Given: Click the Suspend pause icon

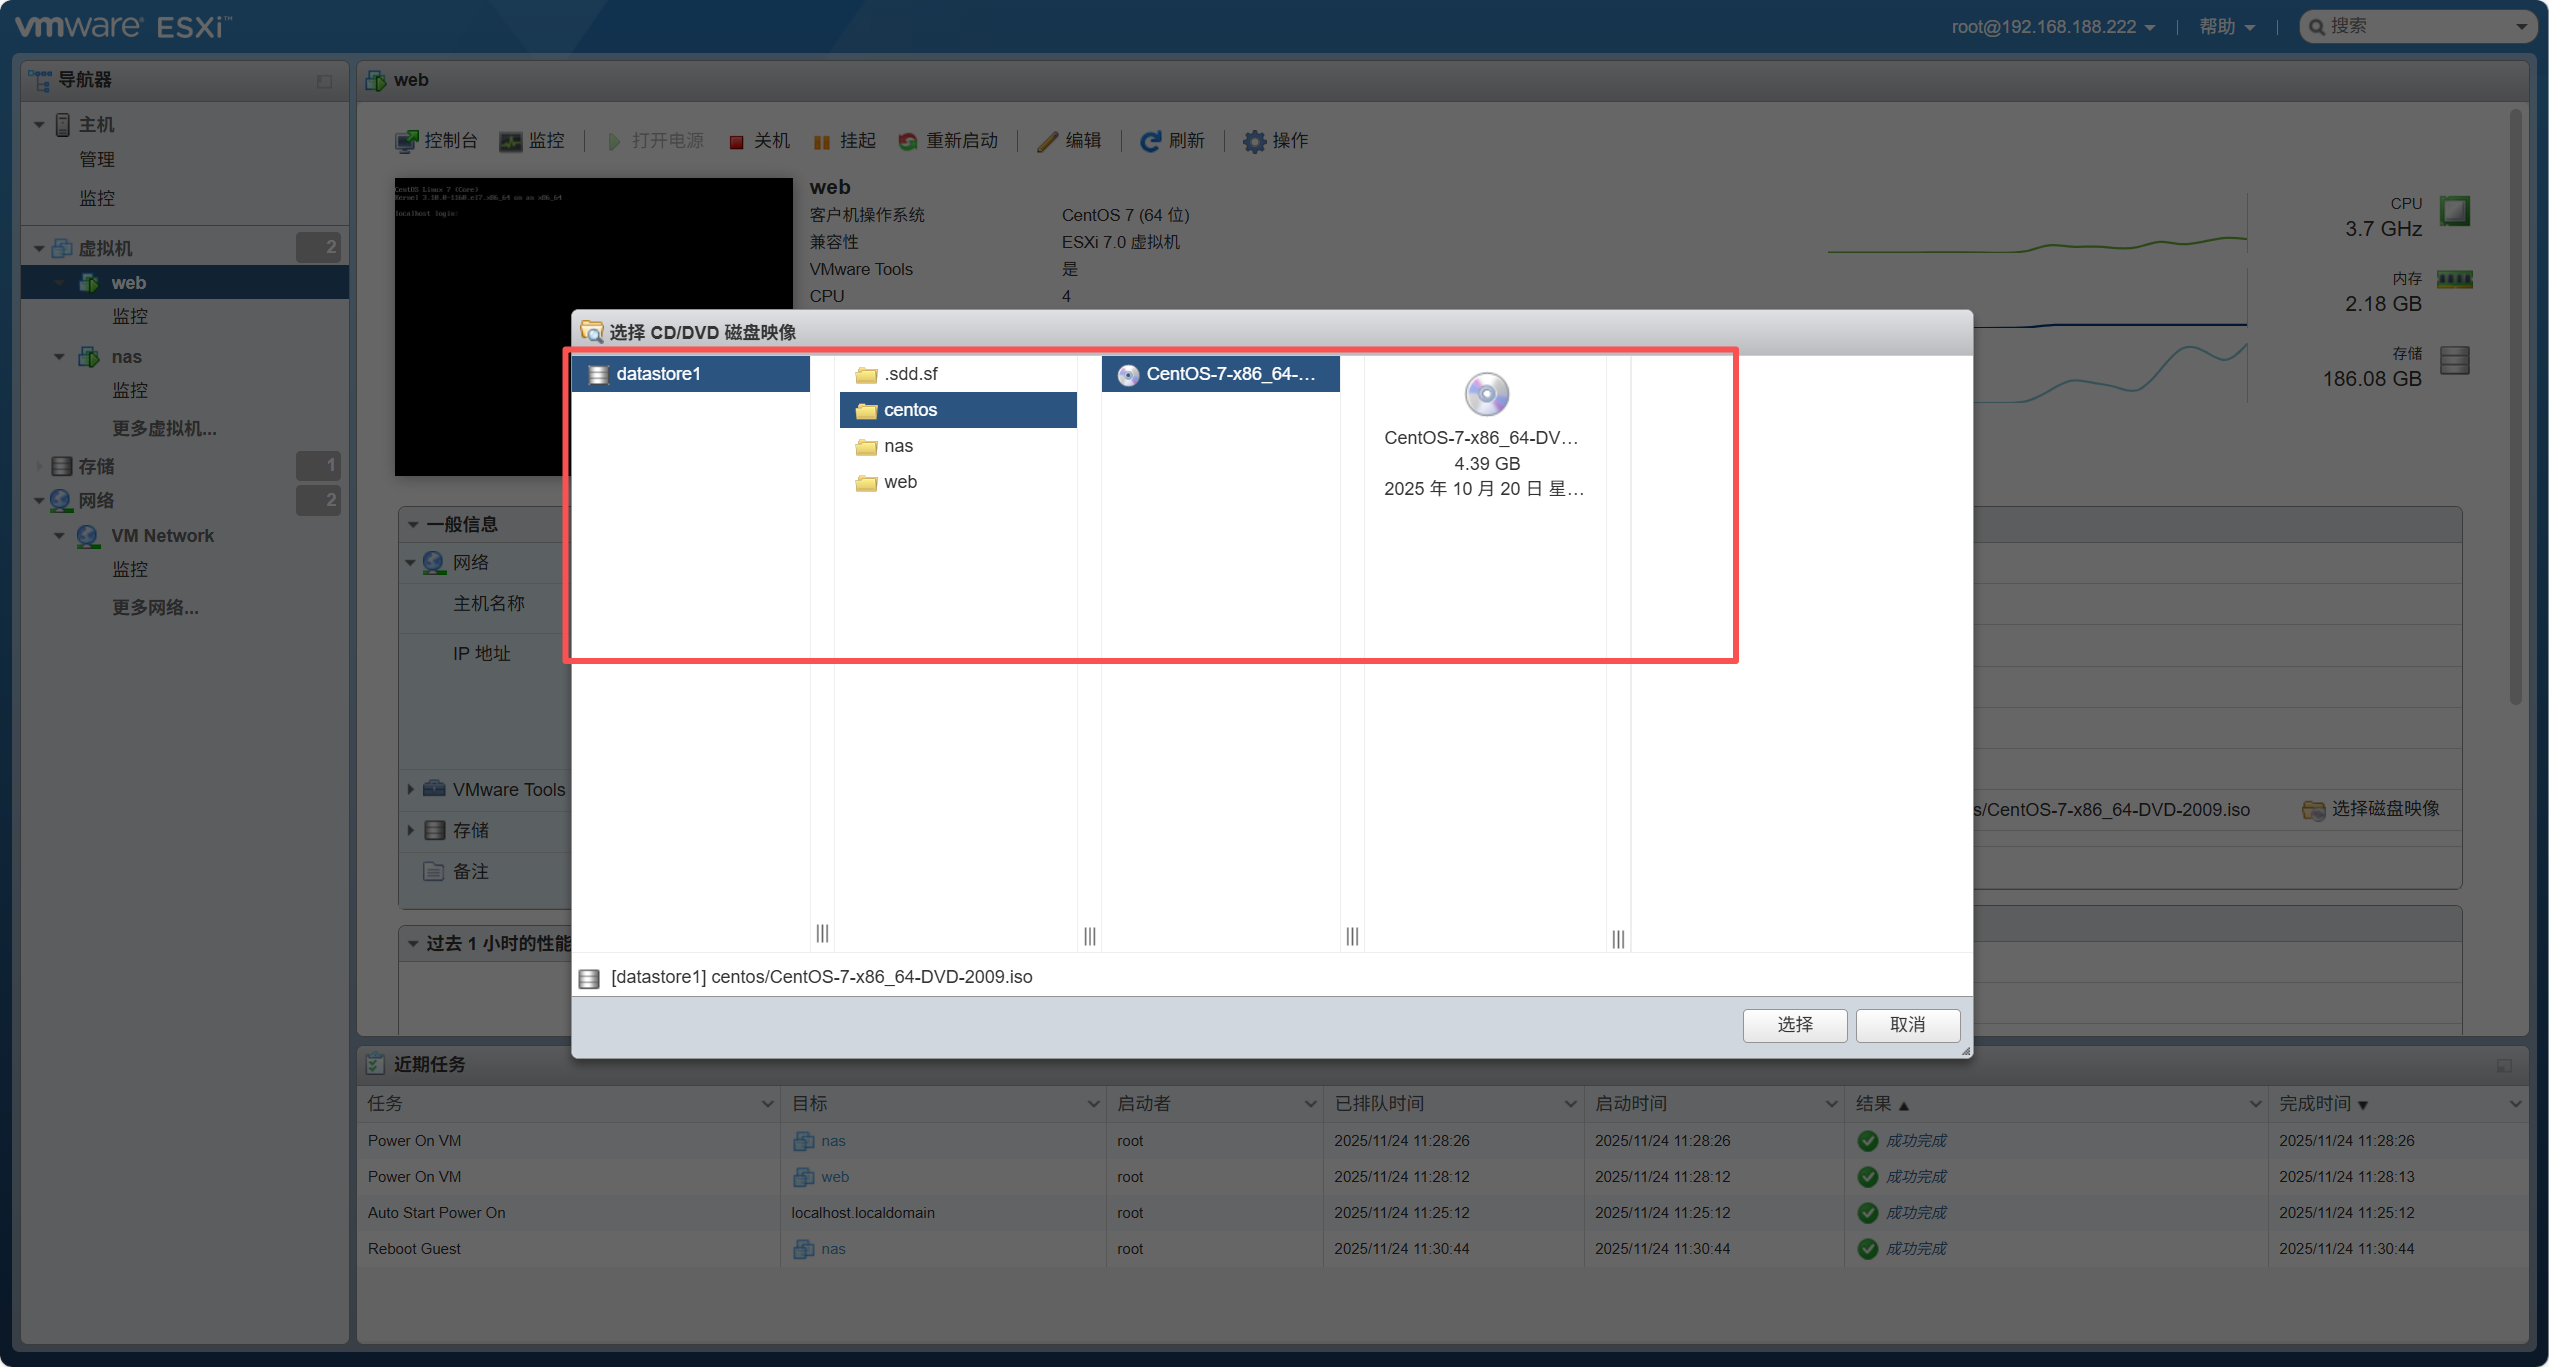Looking at the screenshot, I should [x=822, y=142].
